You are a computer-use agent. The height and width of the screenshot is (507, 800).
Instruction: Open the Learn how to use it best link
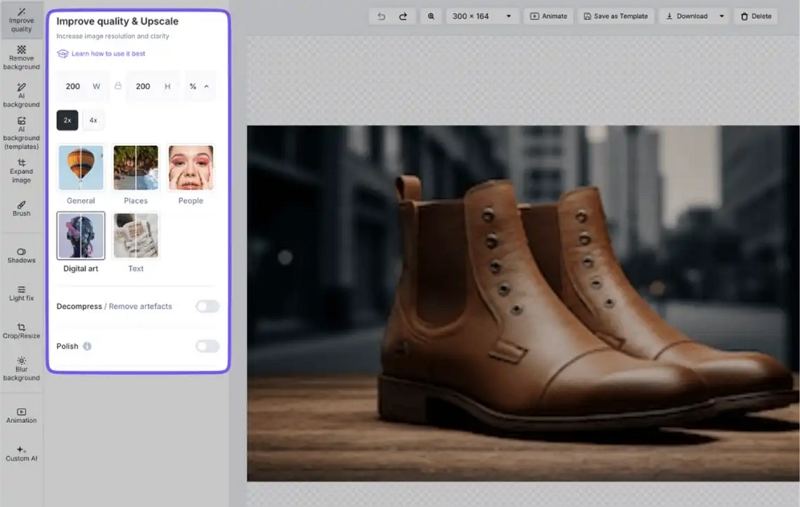point(108,54)
